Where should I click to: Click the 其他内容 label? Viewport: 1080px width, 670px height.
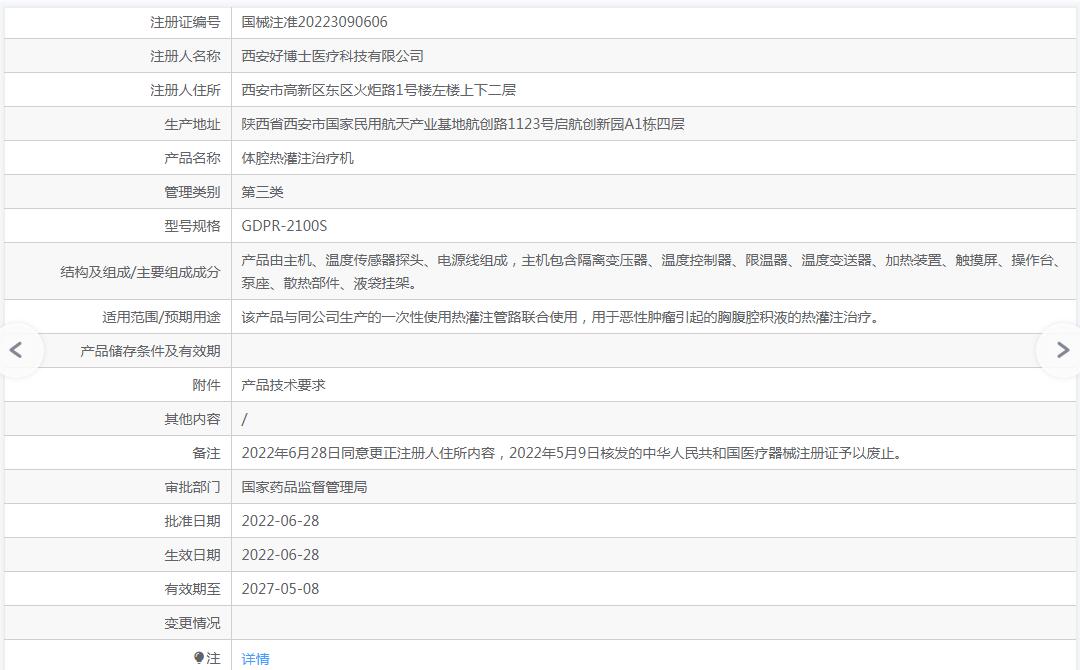click(x=191, y=419)
